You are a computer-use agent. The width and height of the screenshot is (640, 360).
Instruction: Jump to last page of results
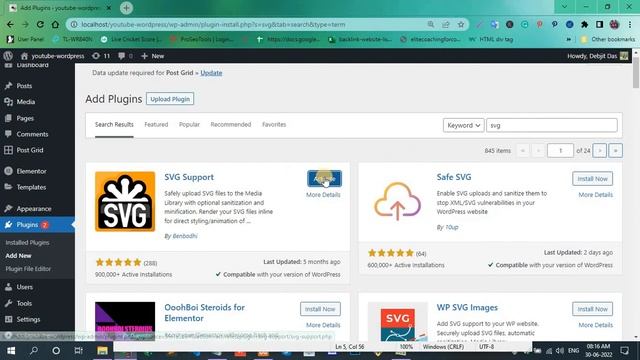tap(616, 151)
